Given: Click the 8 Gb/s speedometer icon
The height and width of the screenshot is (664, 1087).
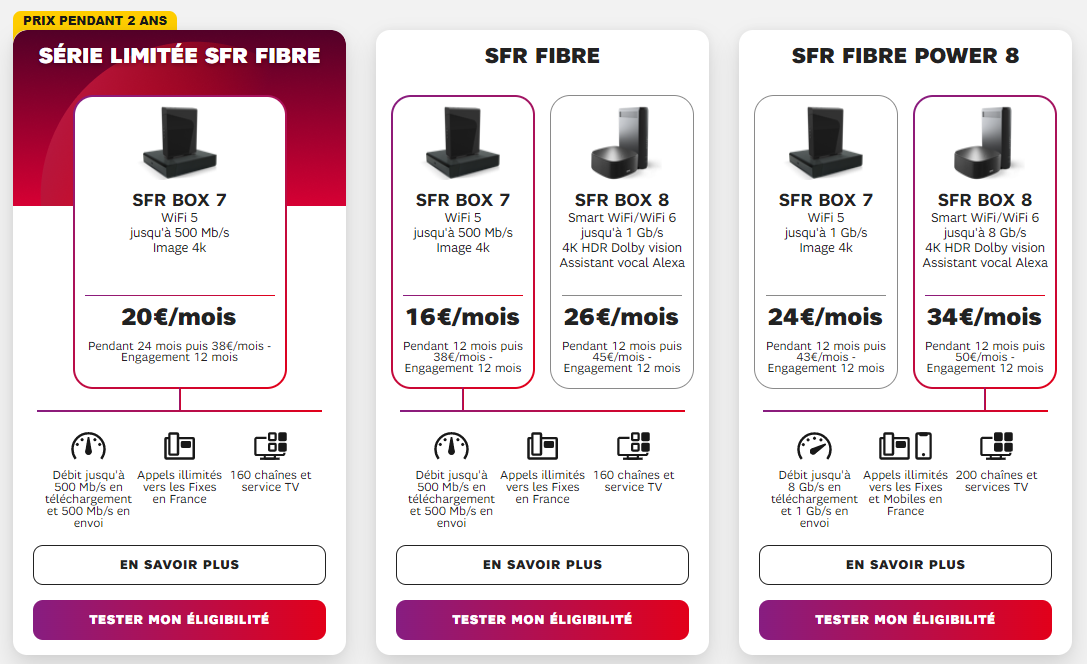Looking at the screenshot, I should coord(814,446).
